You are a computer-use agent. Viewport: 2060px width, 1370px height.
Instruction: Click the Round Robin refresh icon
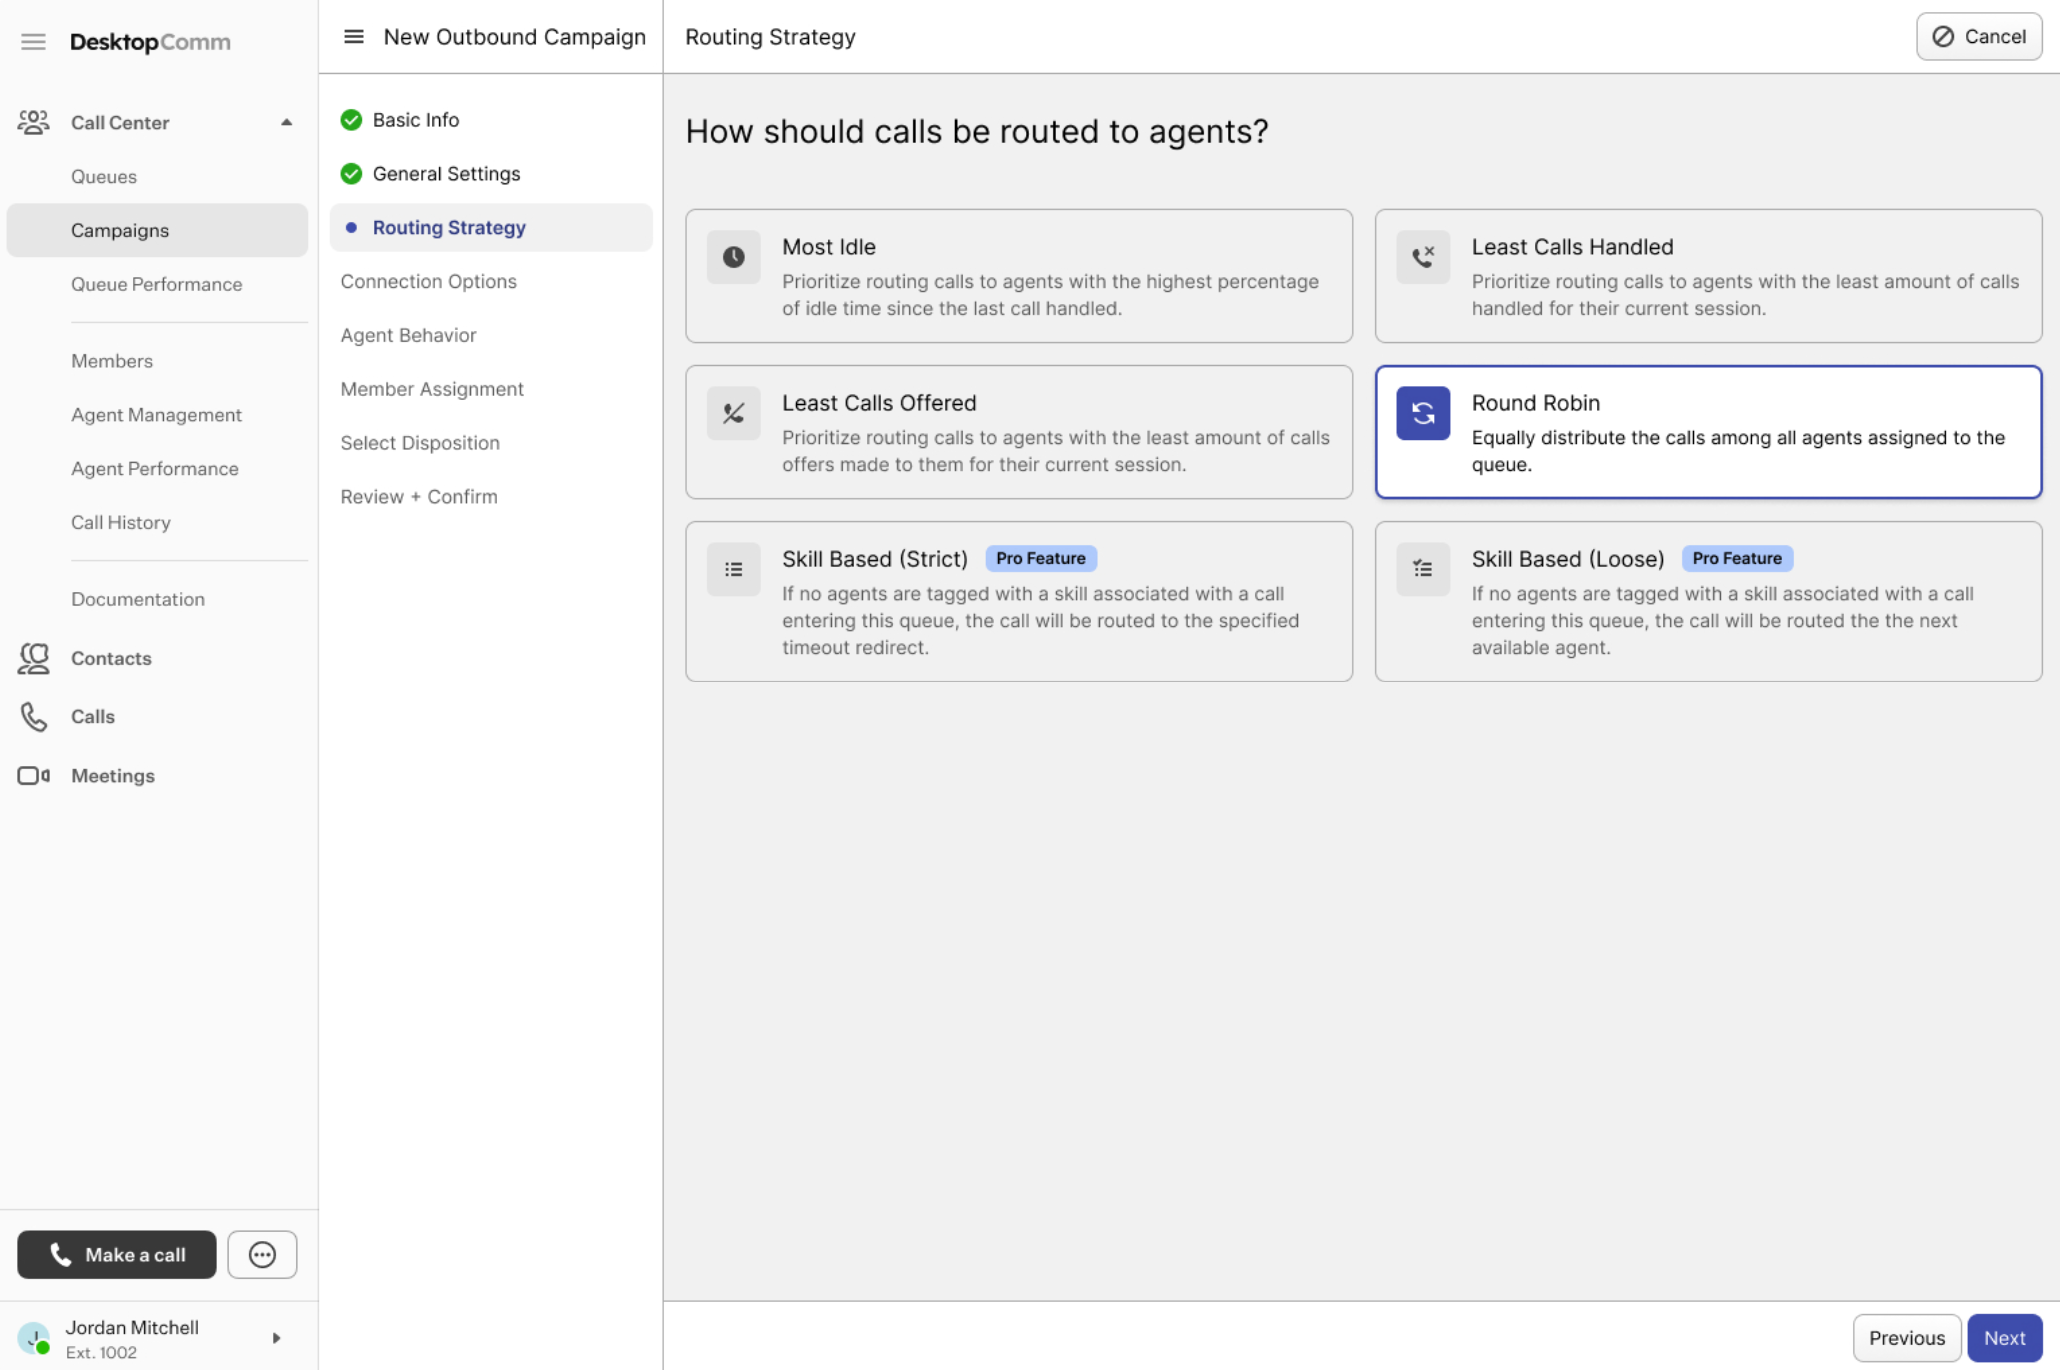click(x=1422, y=413)
